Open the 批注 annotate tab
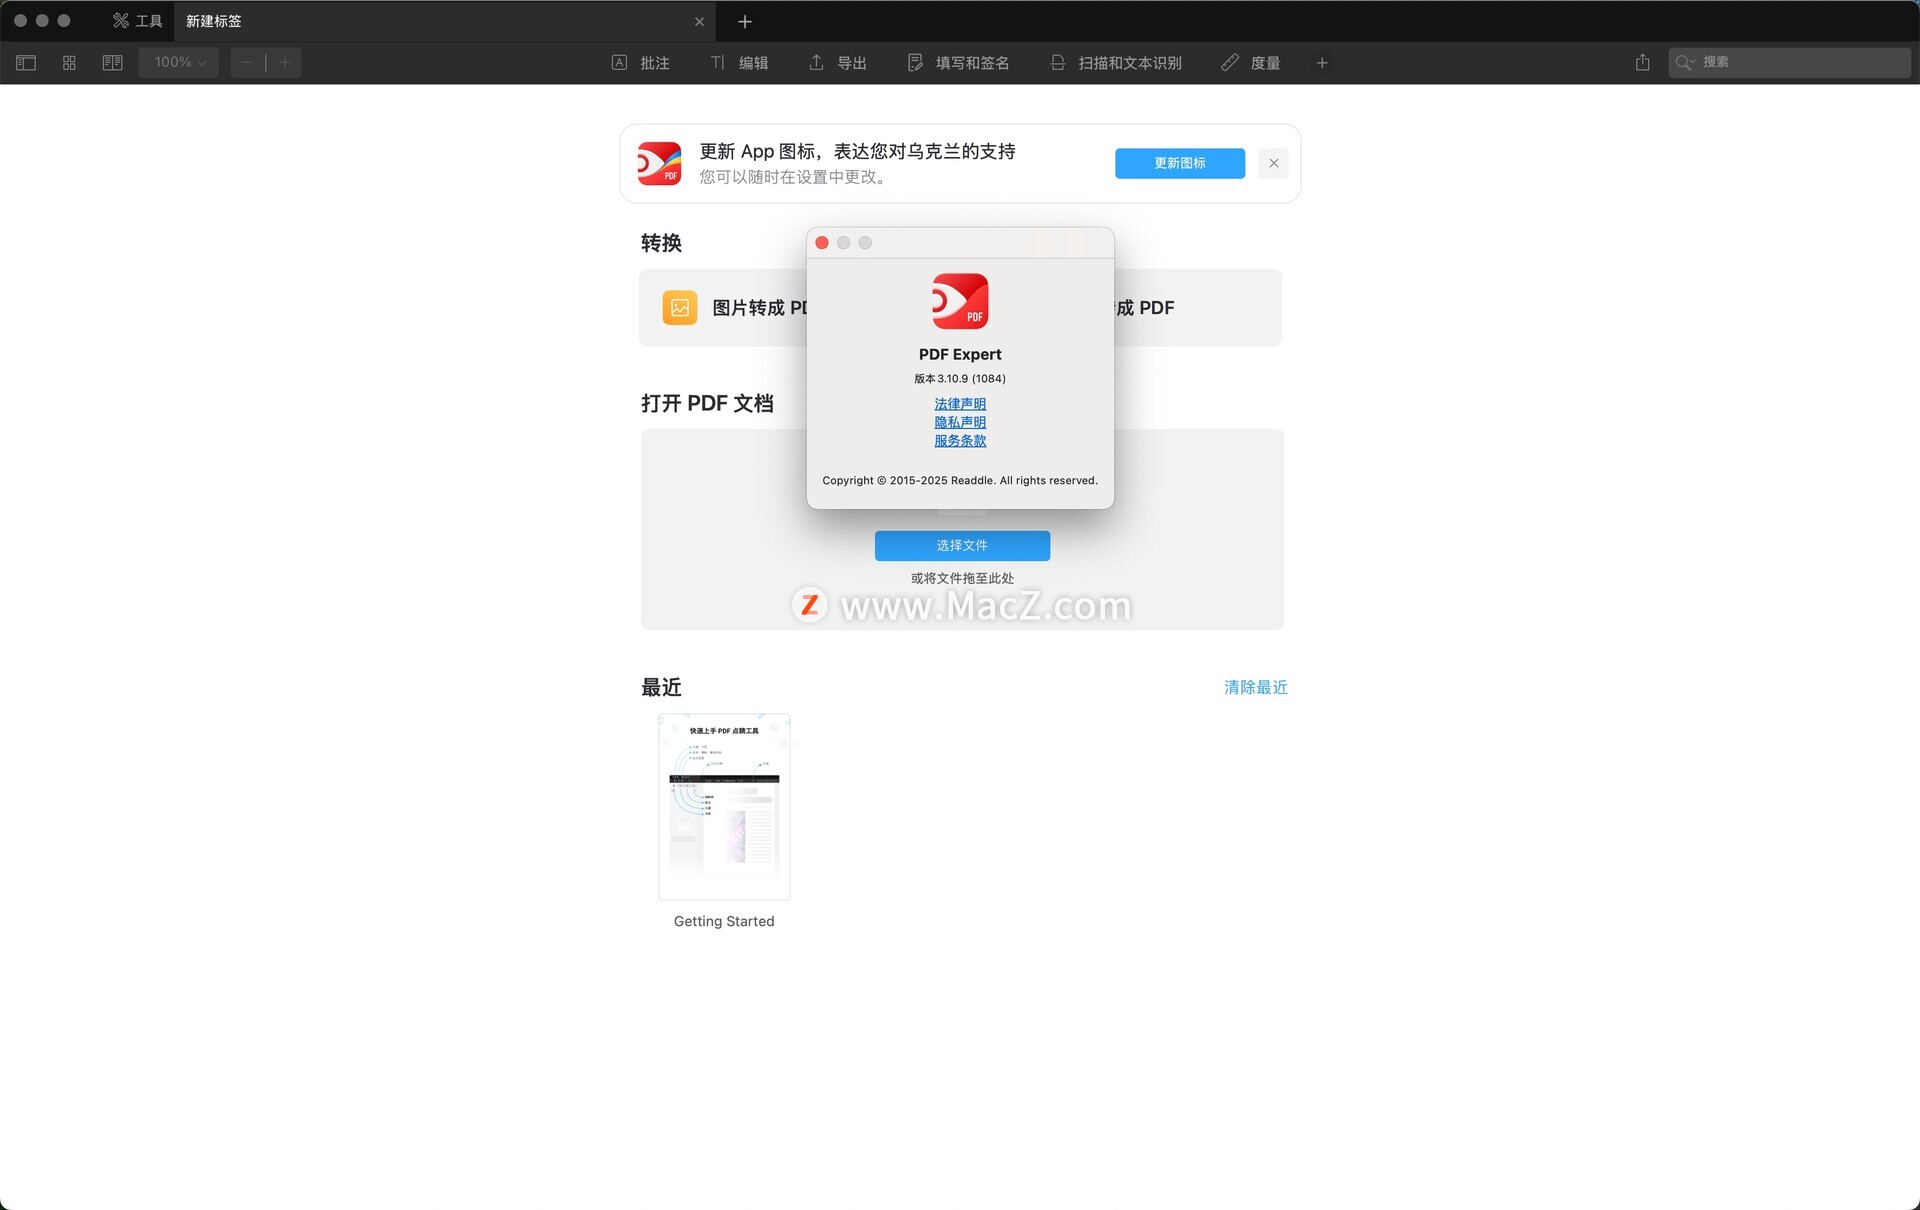Image resolution: width=1920 pixels, height=1210 pixels. tap(641, 63)
